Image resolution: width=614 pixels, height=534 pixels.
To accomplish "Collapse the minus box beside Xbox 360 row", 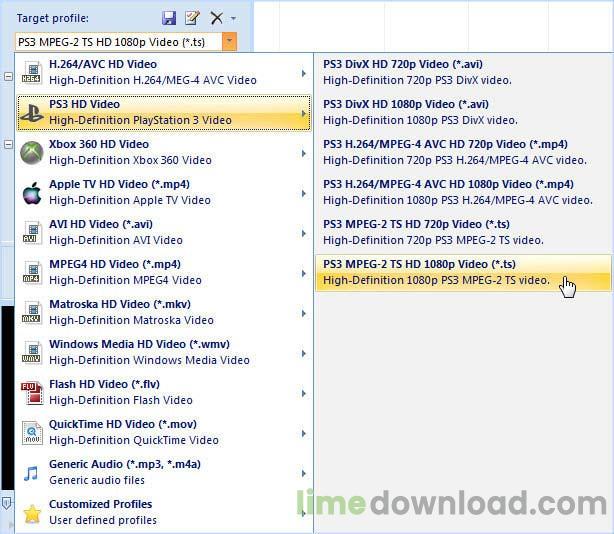I will tap(9, 144).
